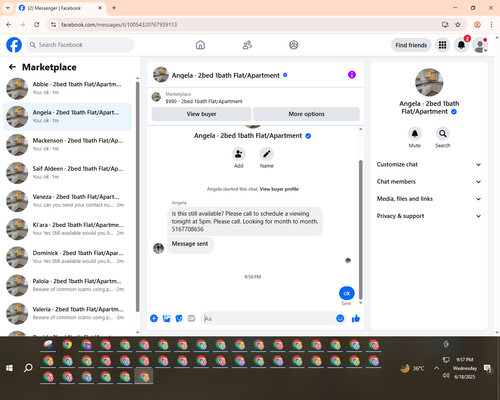Expand Media, files and links section
The width and height of the screenshot is (500, 400).
pyautogui.click(x=429, y=199)
